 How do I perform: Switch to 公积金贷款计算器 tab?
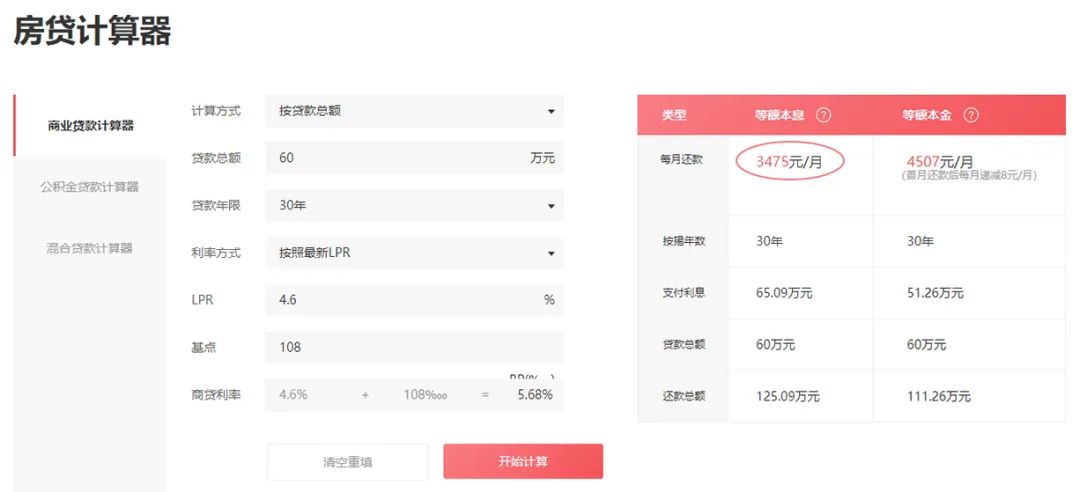pyautogui.click(x=89, y=187)
